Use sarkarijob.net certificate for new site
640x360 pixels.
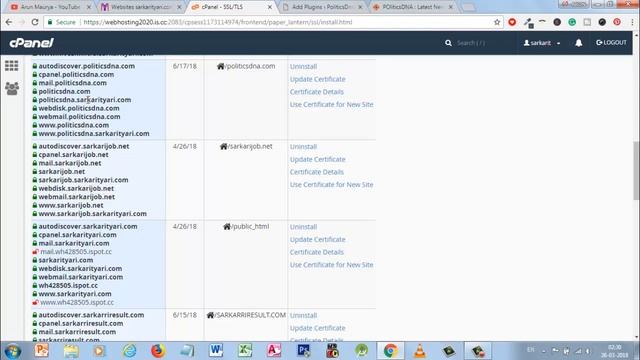[331, 184]
